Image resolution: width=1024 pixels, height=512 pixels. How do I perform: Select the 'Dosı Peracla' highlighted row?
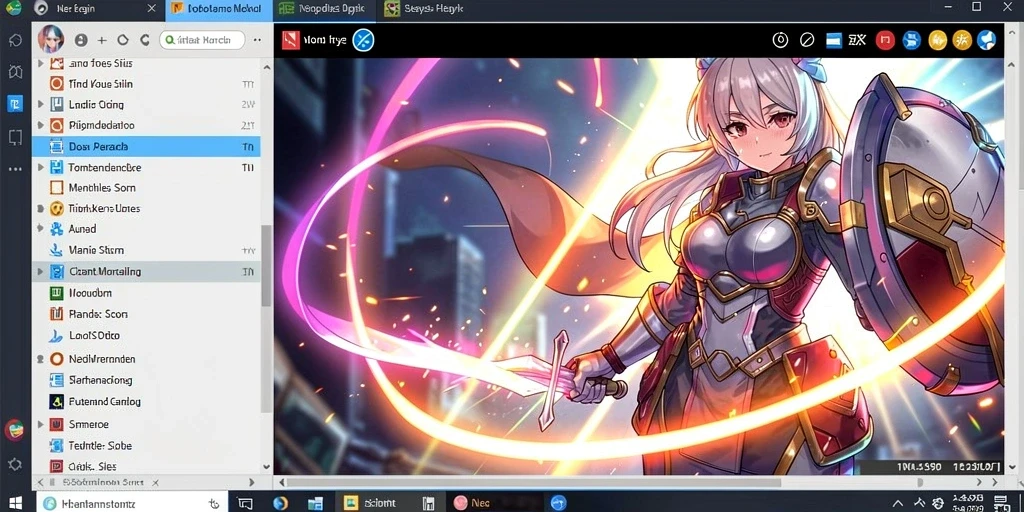[x=146, y=147]
